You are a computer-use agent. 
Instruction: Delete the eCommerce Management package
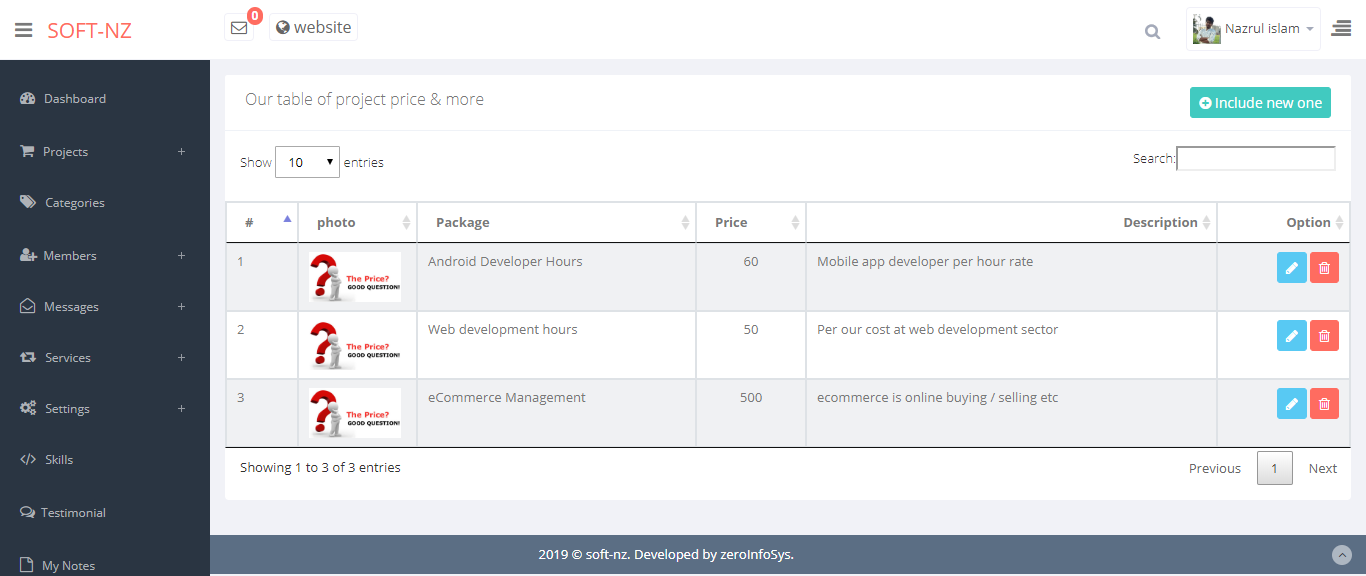click(x=1324, y=403)
